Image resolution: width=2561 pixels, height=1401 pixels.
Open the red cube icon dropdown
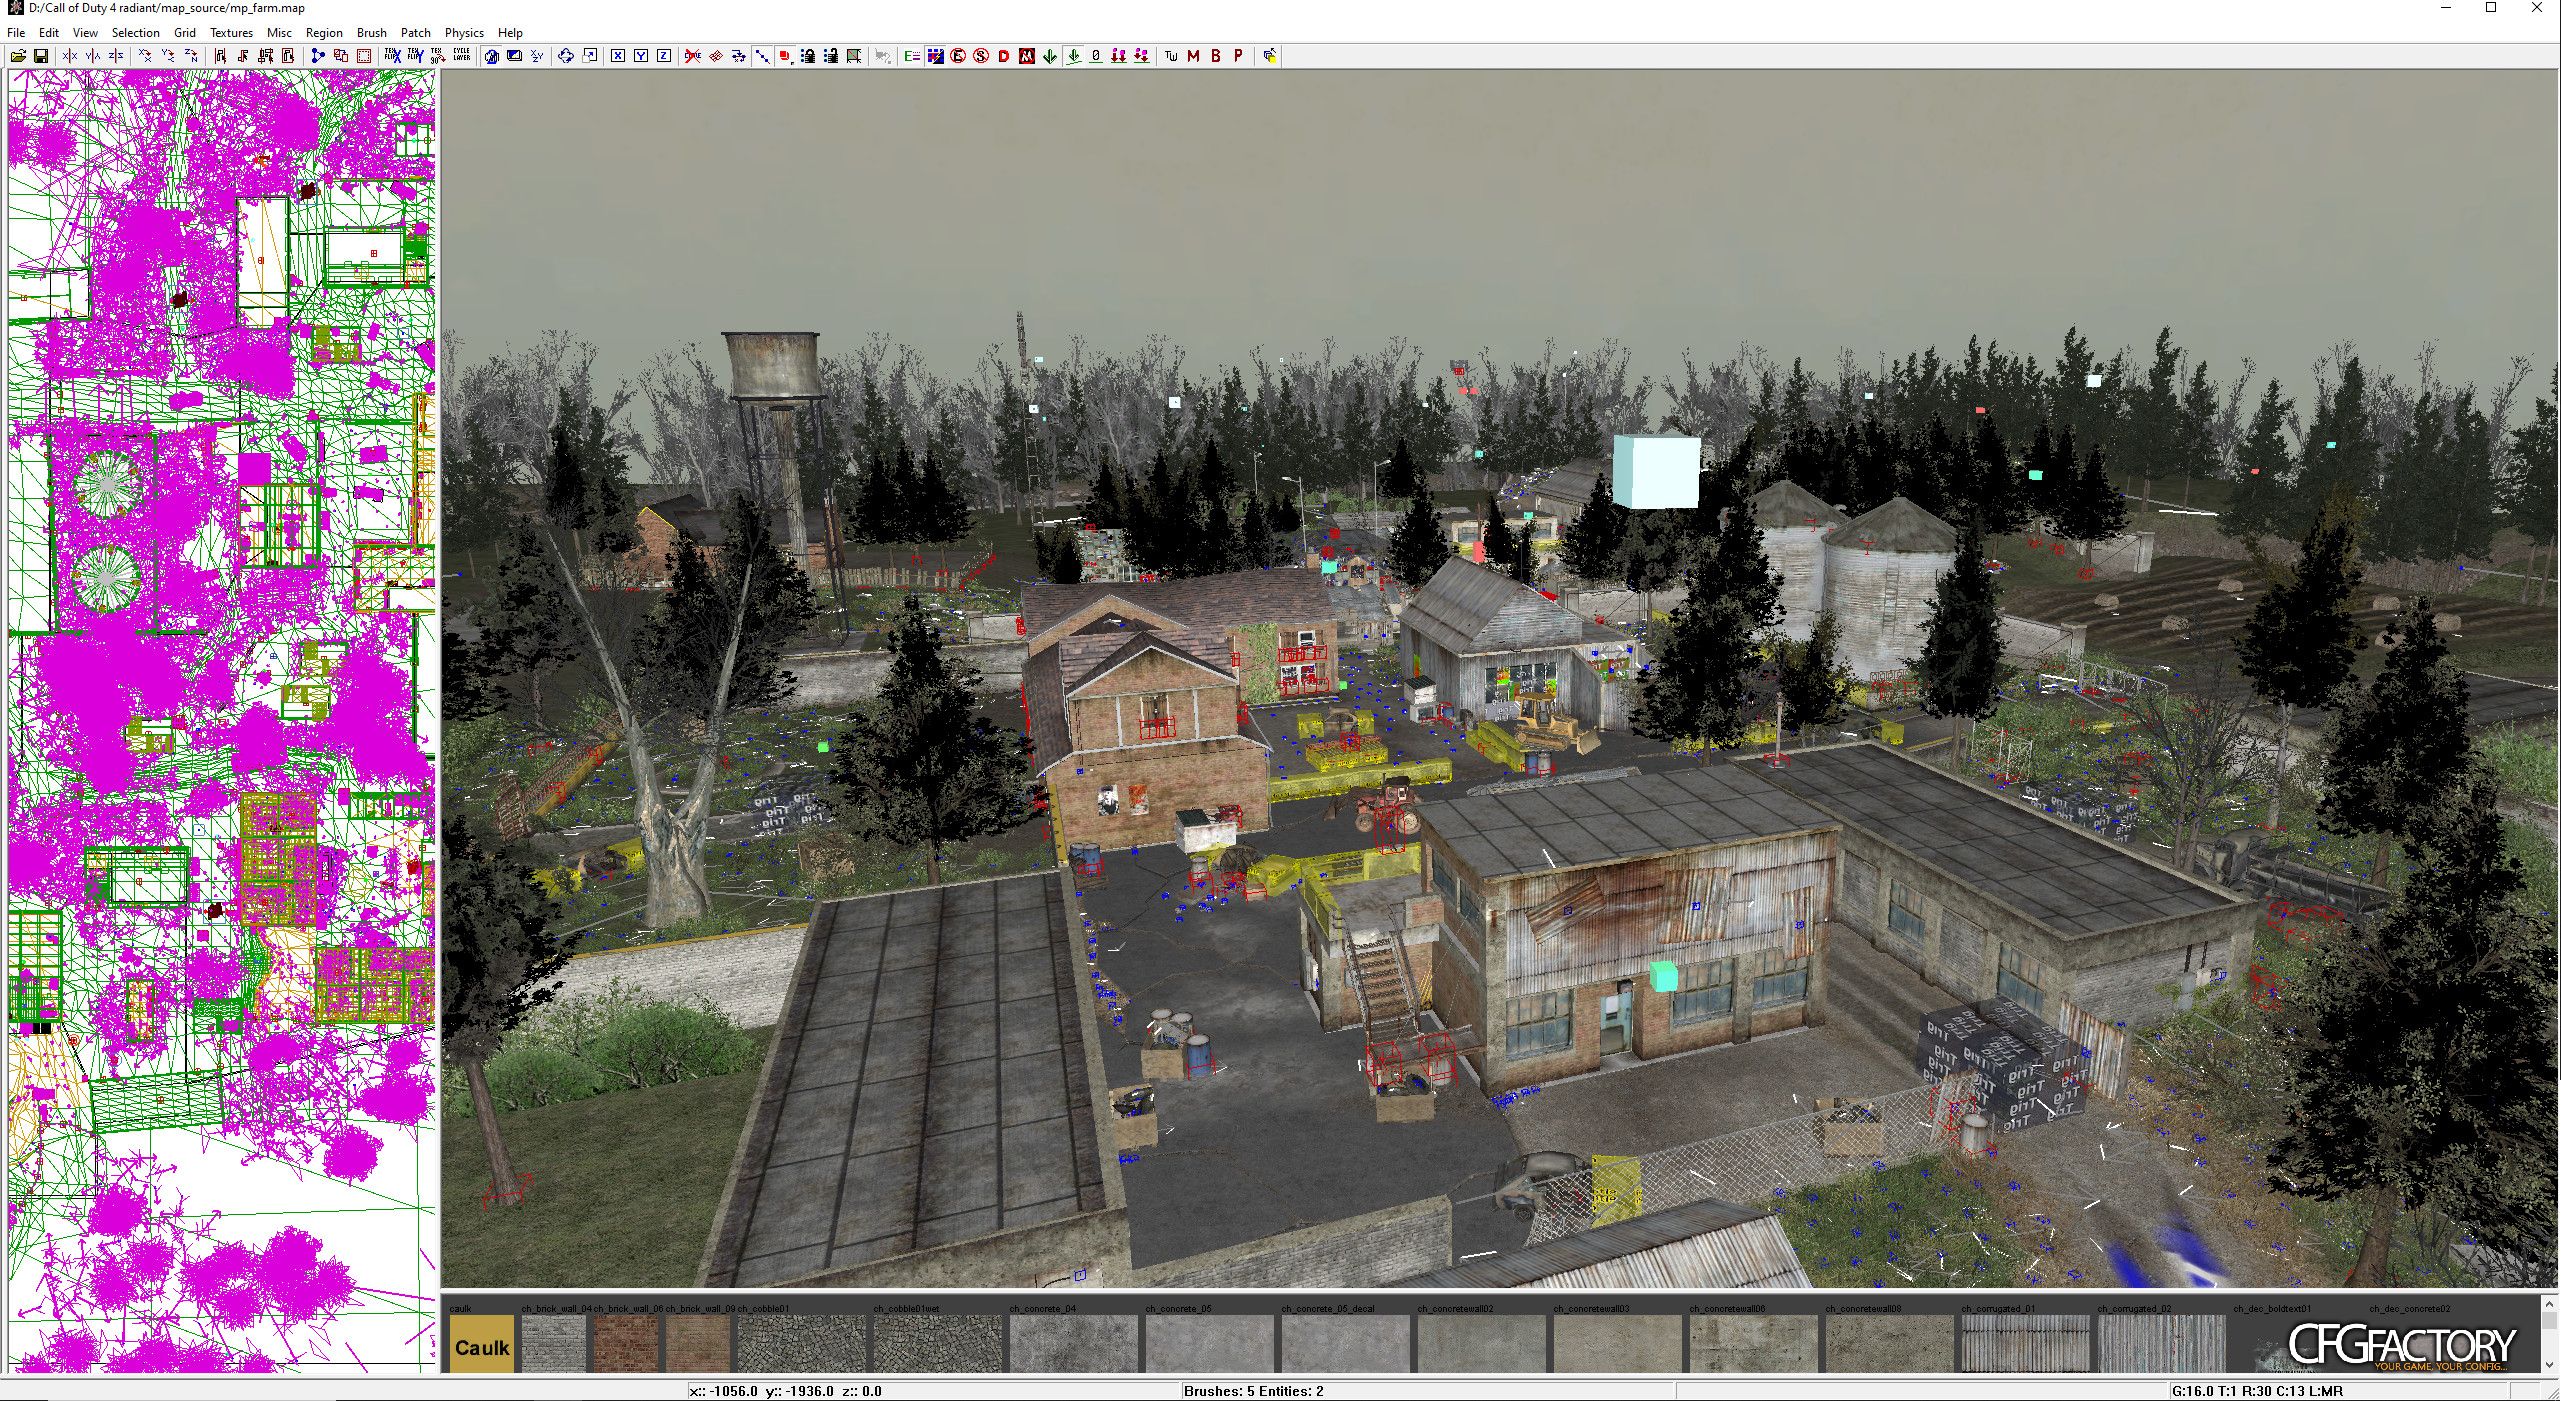coord(785,56)
